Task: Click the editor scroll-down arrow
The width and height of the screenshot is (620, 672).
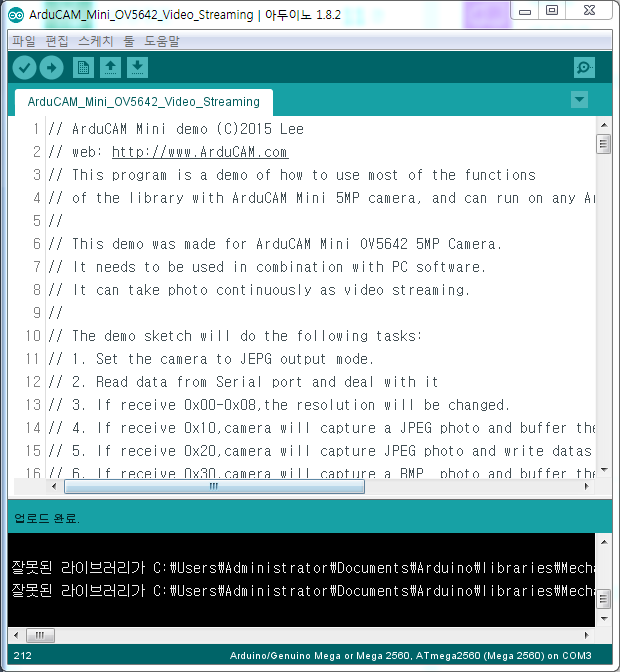Action: [x=604, y=470]
